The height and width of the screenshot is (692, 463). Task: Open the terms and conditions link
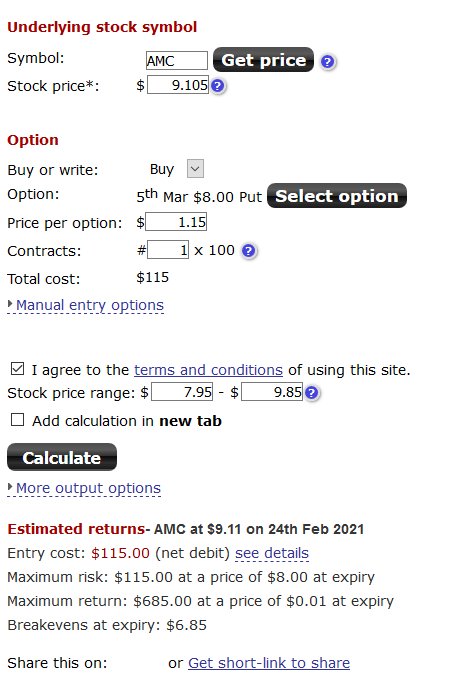(x=208, y=370)
